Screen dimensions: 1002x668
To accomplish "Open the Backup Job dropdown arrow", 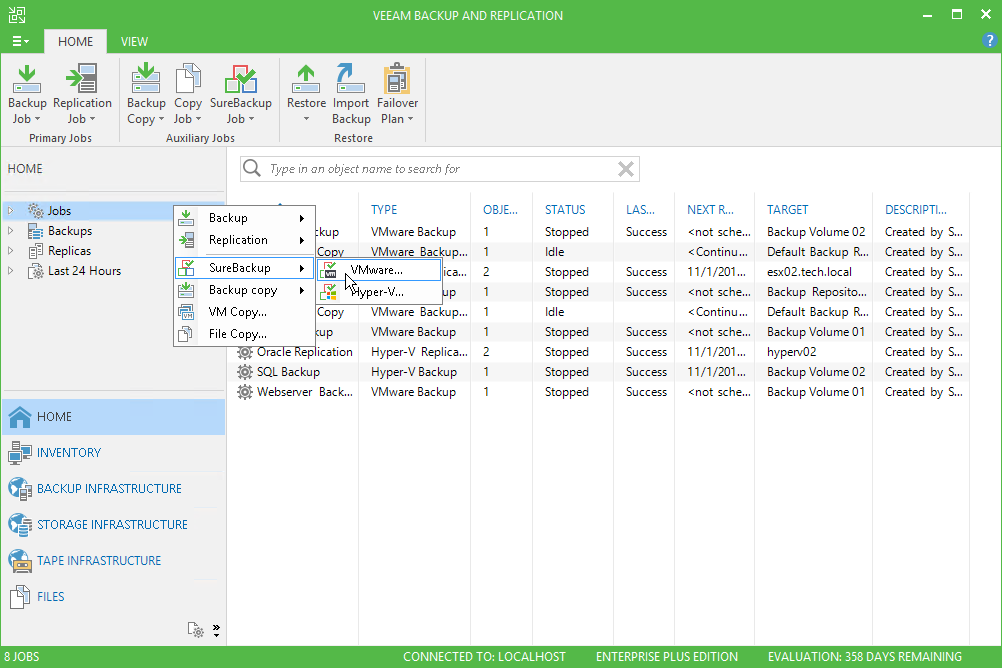I will coord(37,119).
